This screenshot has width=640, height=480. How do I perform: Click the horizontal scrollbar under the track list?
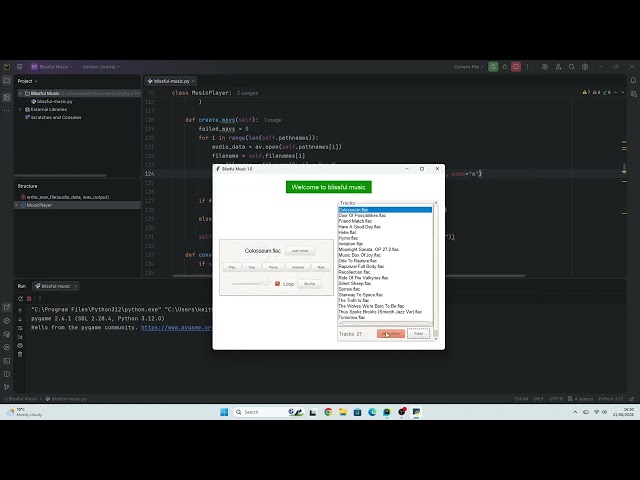(385, 323)
